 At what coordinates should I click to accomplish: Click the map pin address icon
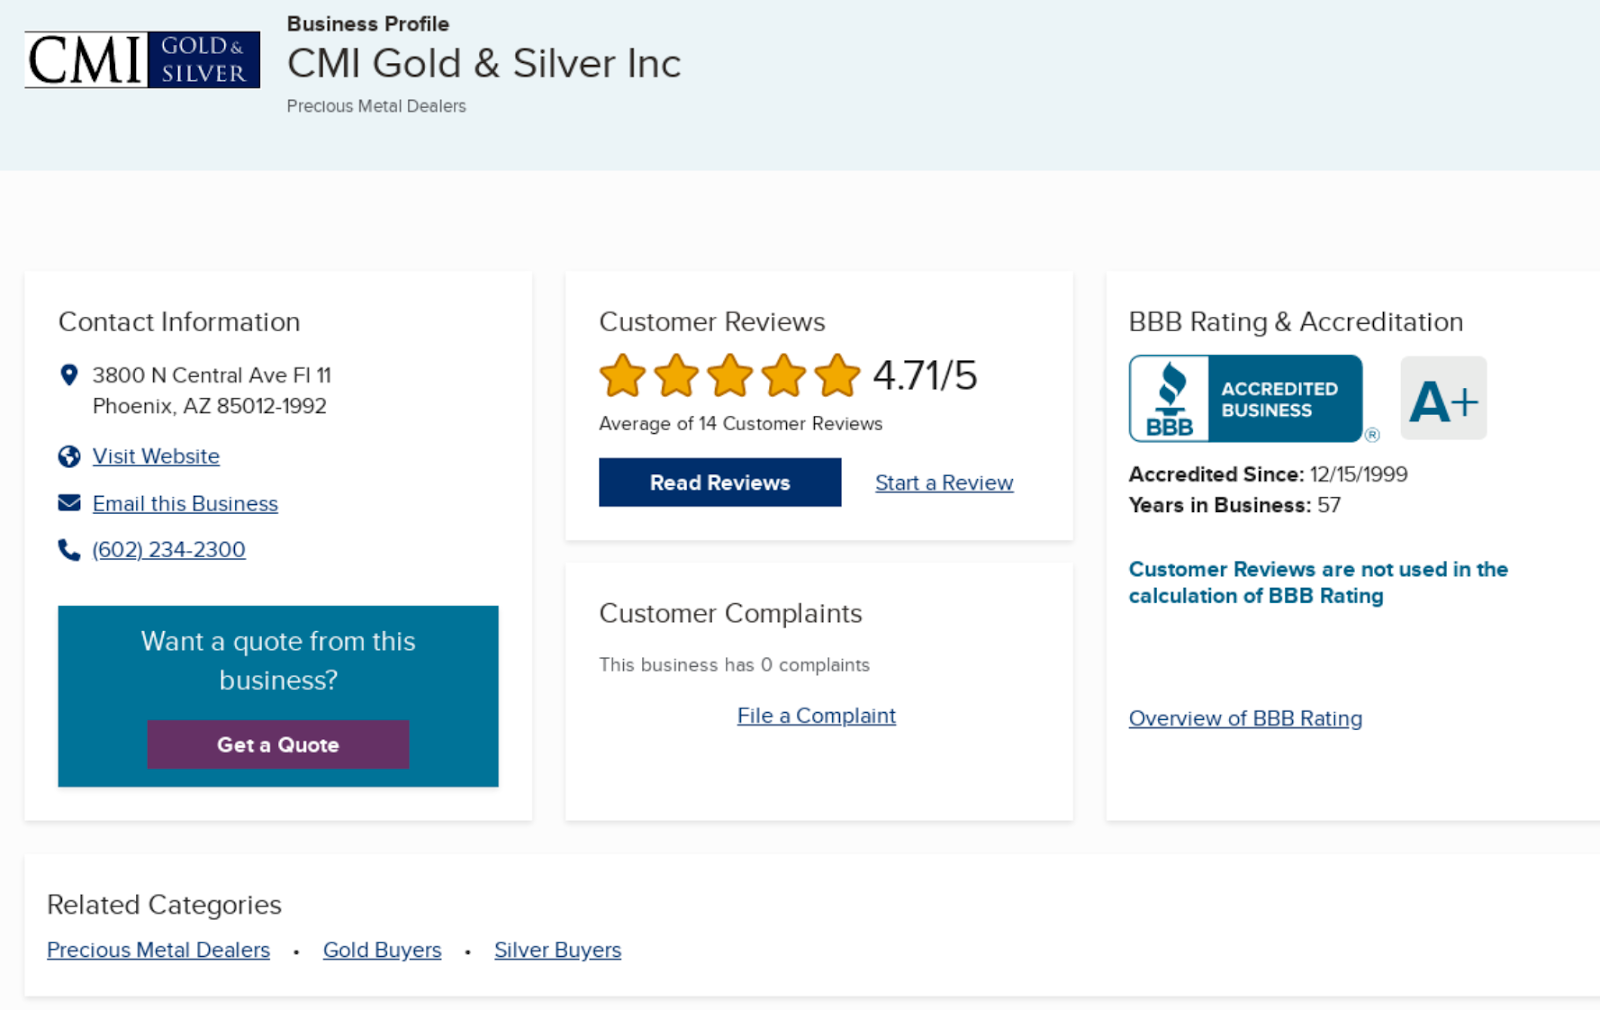(69, 375)
